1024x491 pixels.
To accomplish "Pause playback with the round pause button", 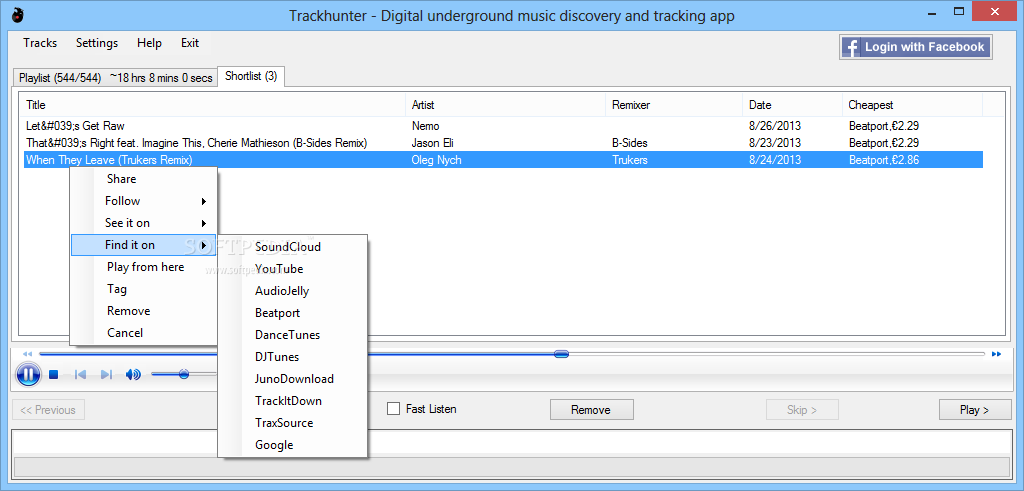I will (x=28, y=375).
